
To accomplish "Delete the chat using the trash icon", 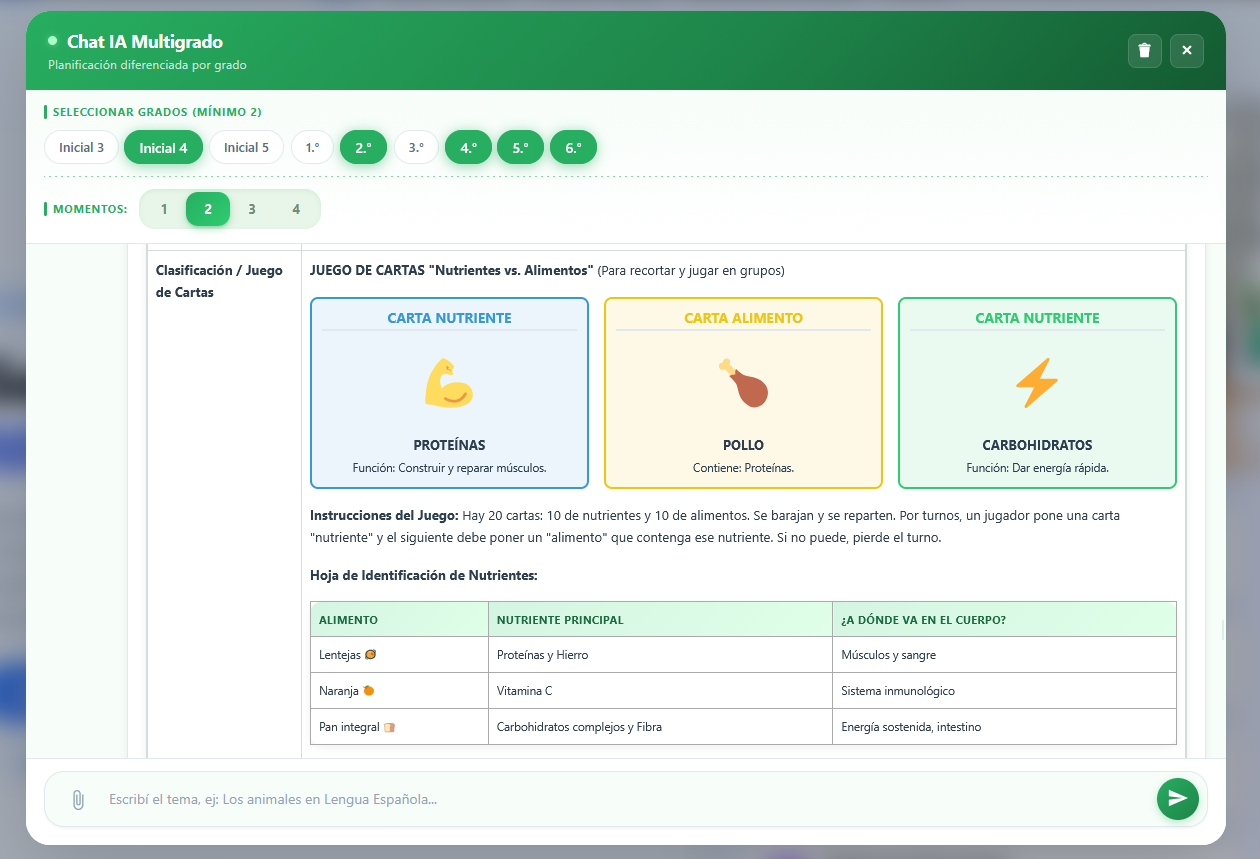I will point(1144,50).
